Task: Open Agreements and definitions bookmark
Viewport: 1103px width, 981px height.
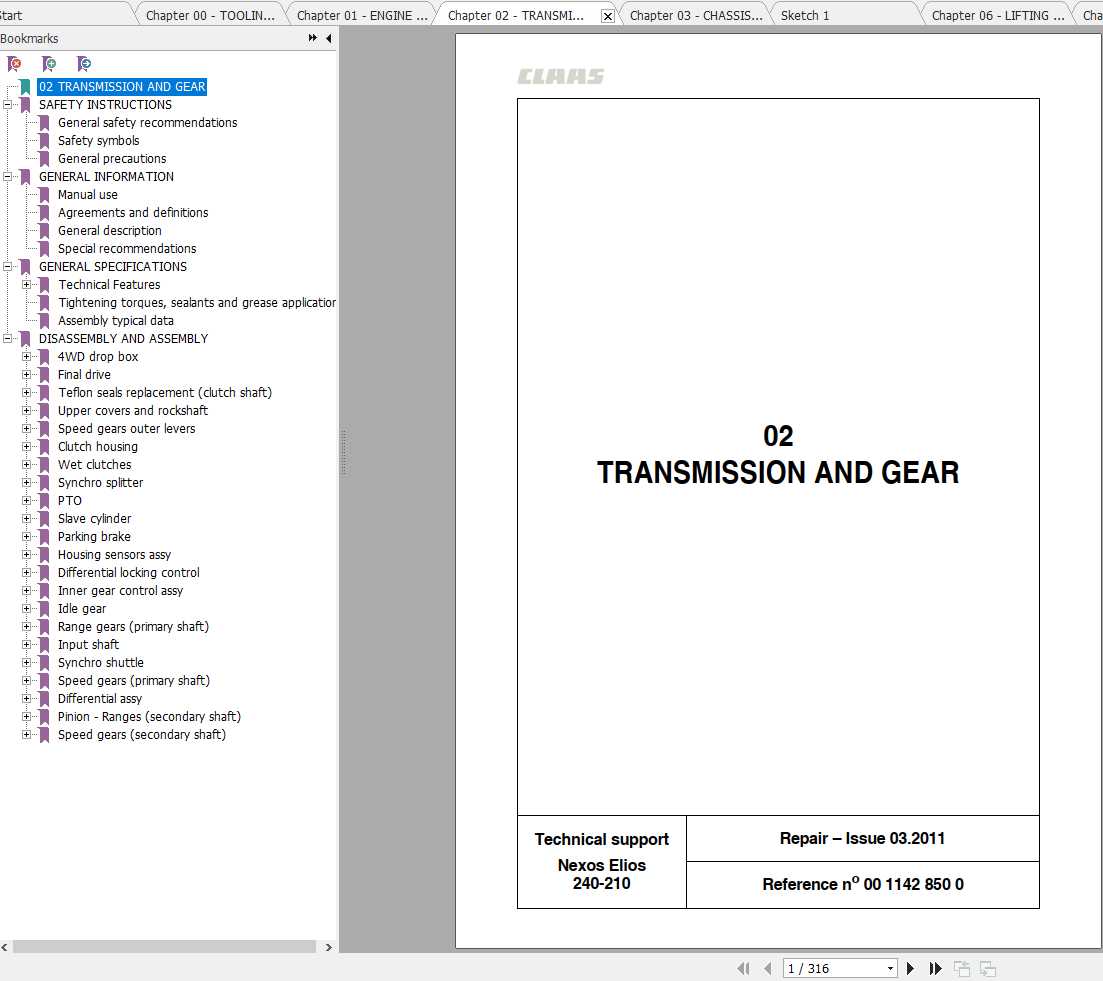Action: [x=133, y=212]
